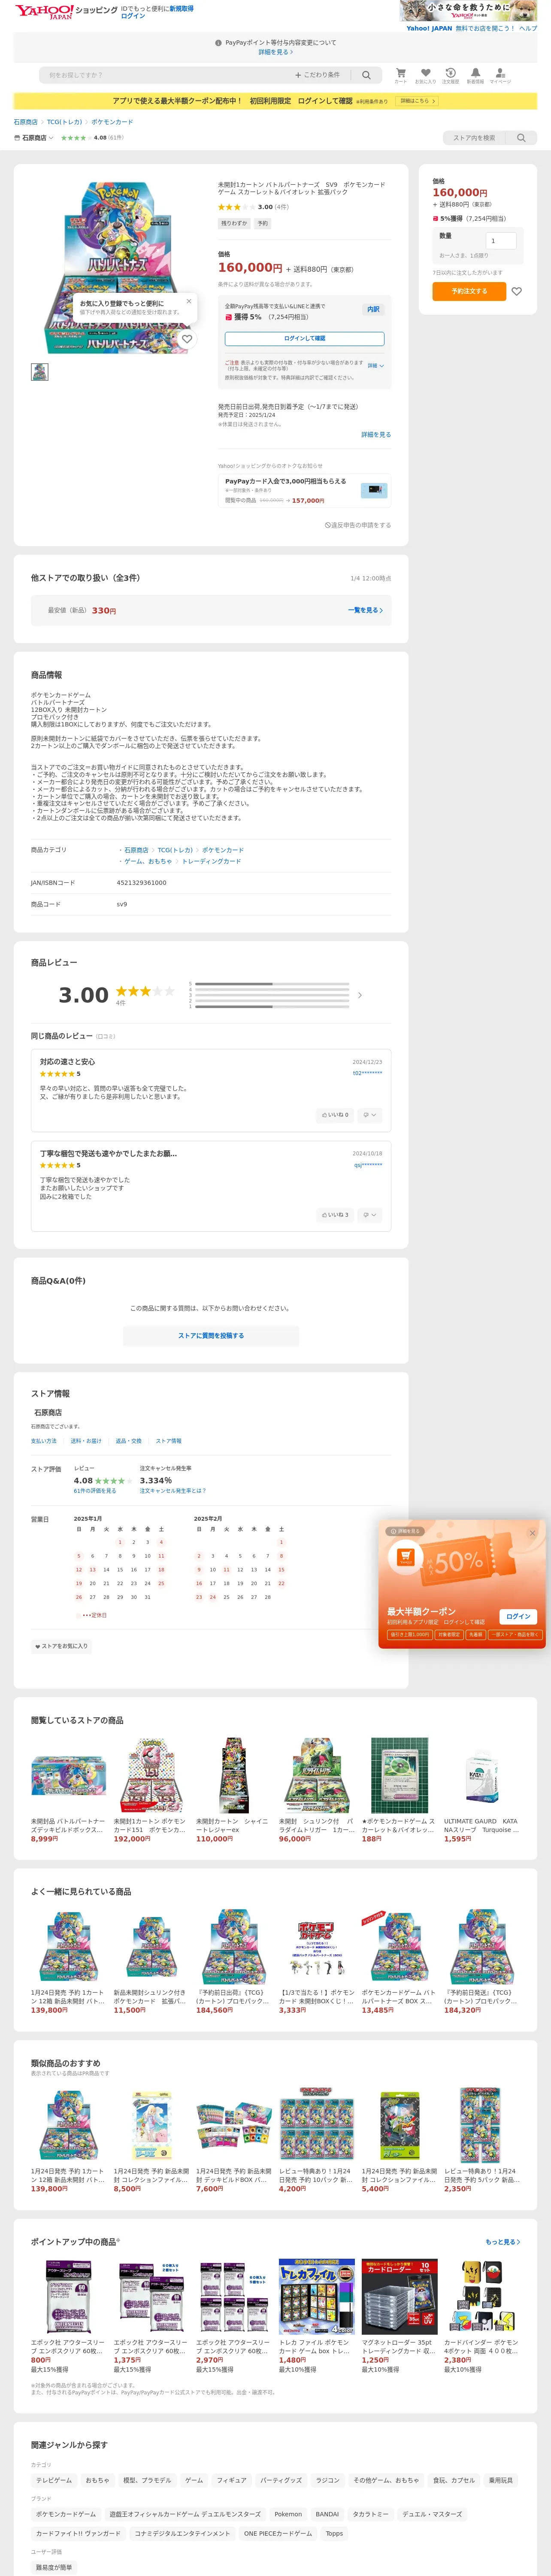Click 内訳 breakdown button
The image size is (551, 2576).
coord(373,309)
